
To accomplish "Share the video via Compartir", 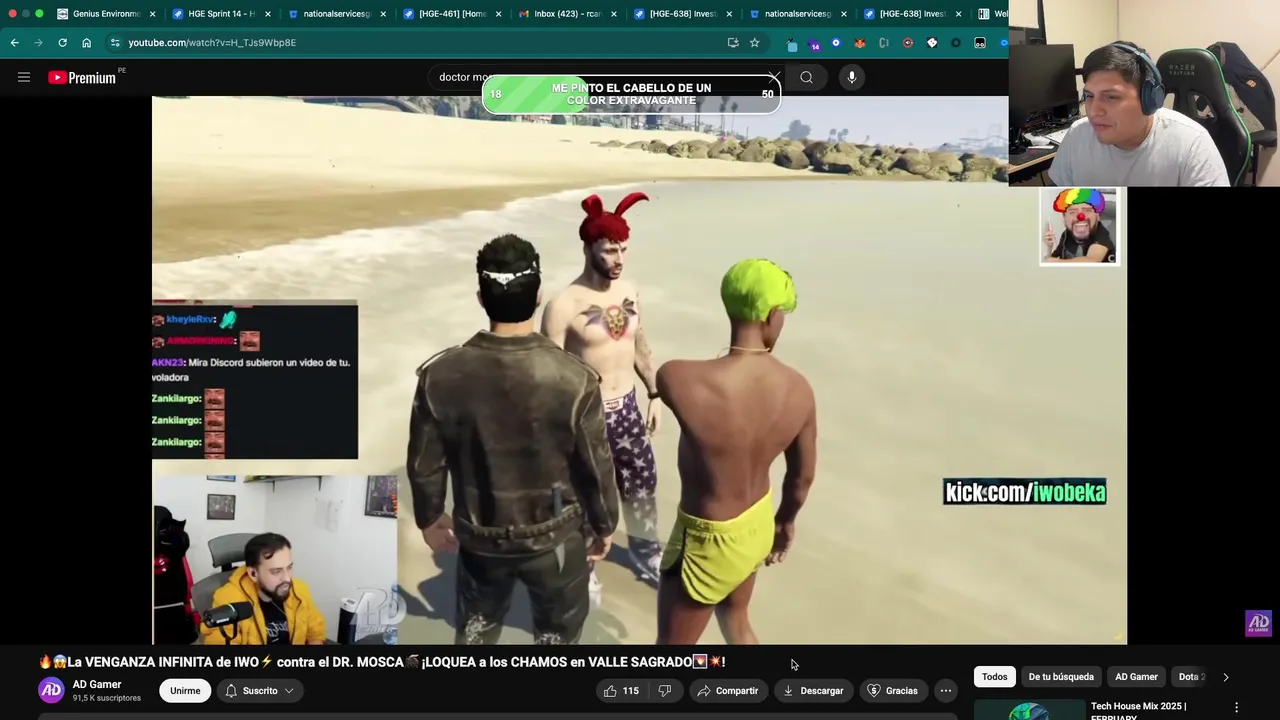I will pyautogui.click(x=728, y=690).
